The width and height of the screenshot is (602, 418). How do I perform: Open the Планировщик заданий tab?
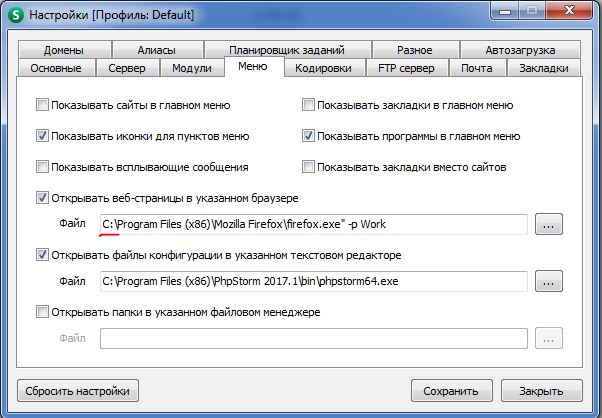tap(286, 50)
